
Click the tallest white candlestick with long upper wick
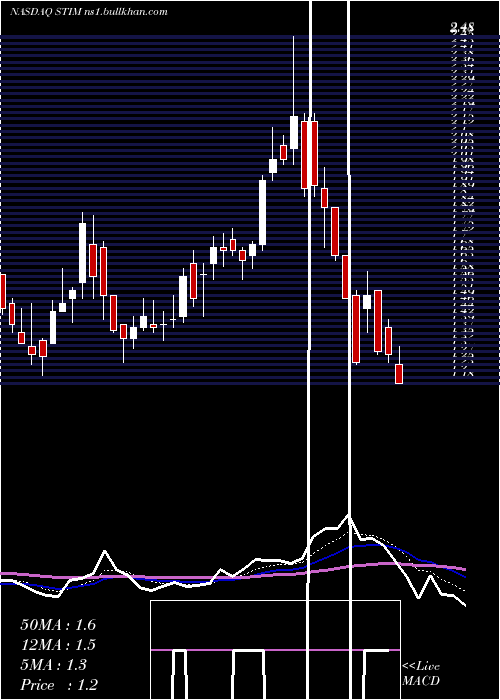(294, 100)
